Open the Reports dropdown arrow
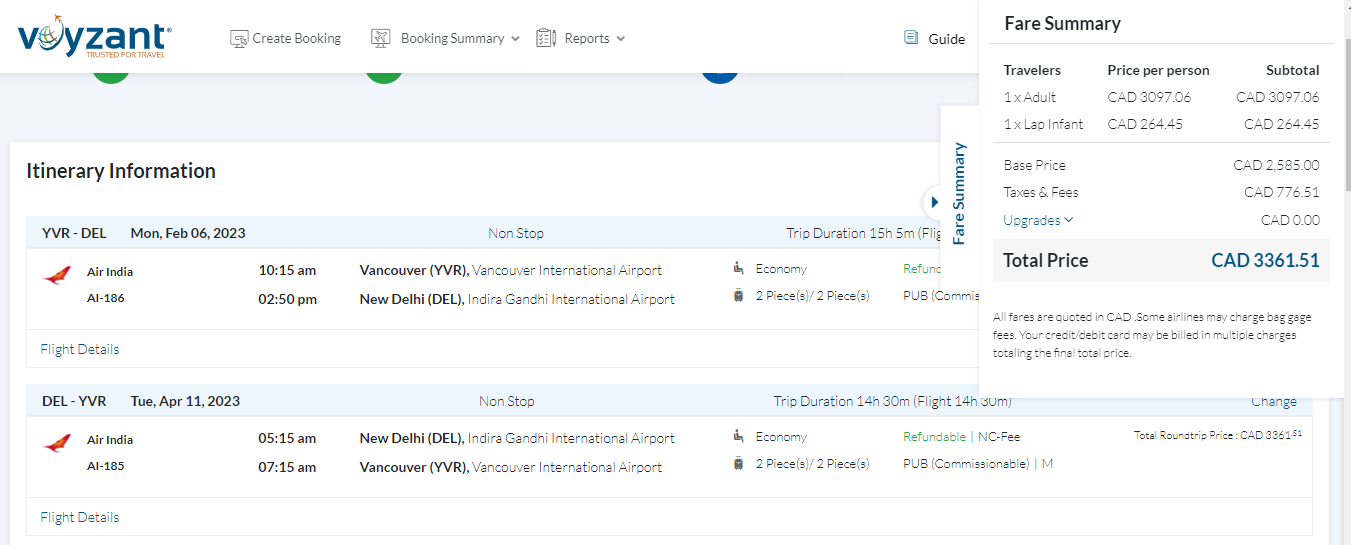Screen dimensions: 1351x545 click(x=620, y=39)
